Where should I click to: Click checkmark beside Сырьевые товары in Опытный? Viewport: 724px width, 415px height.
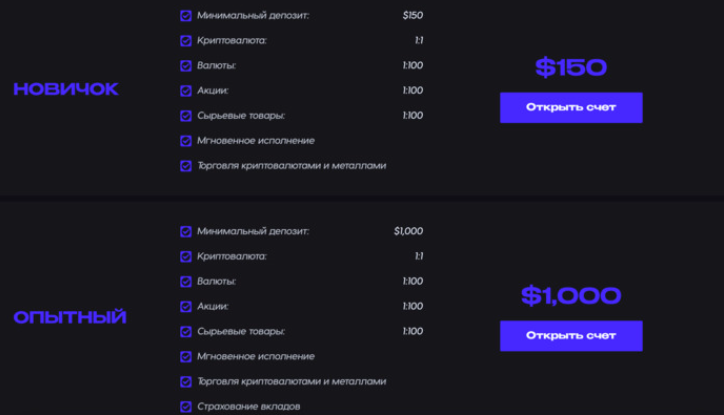[185, 331]
